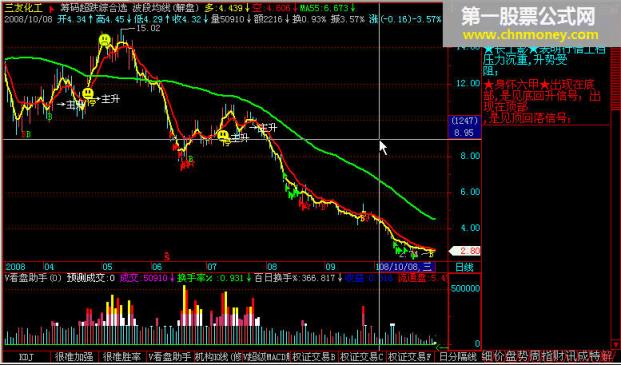The image size is (621, 365).
Task: Click the 多:4.439 value in header
Action: pos(224,8)
